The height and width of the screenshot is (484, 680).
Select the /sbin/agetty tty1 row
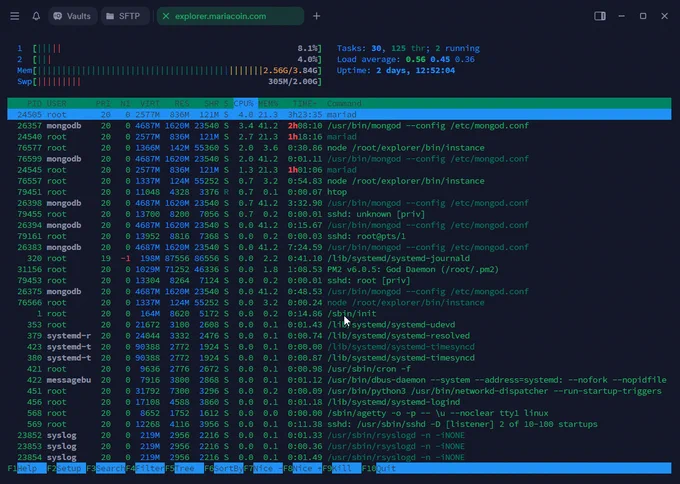tap(339, 413)
